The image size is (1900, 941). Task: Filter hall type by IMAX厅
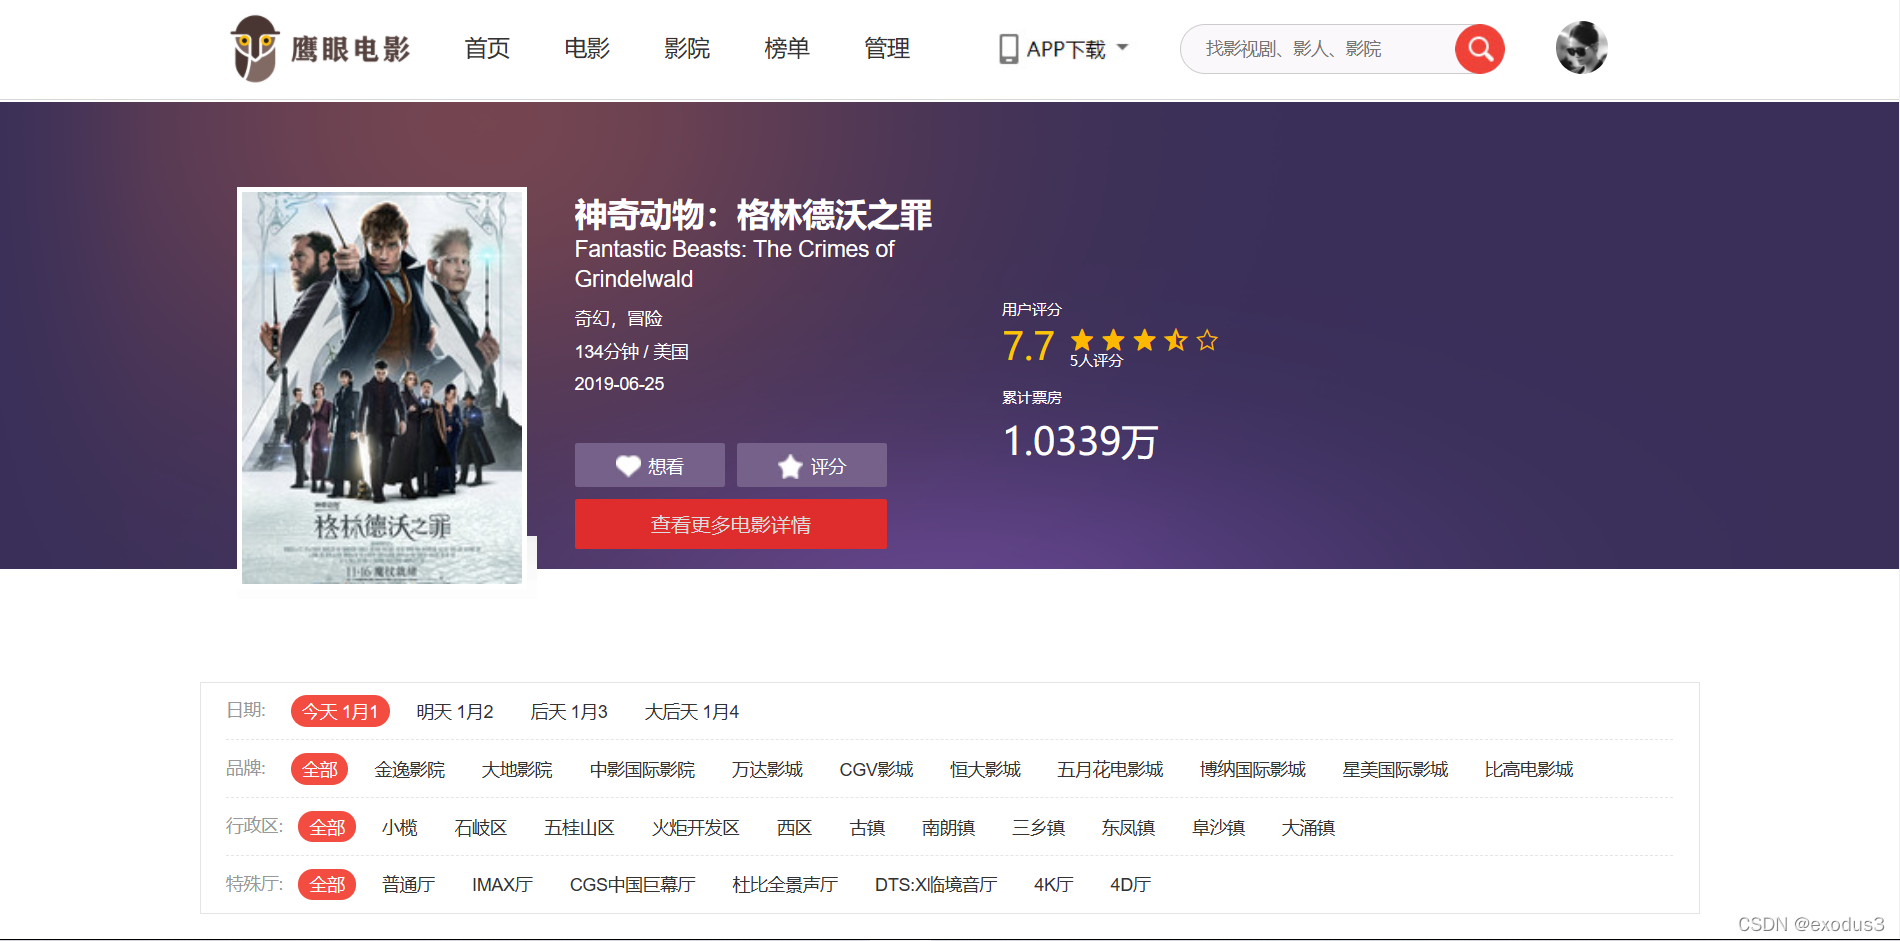coord(502,884)
